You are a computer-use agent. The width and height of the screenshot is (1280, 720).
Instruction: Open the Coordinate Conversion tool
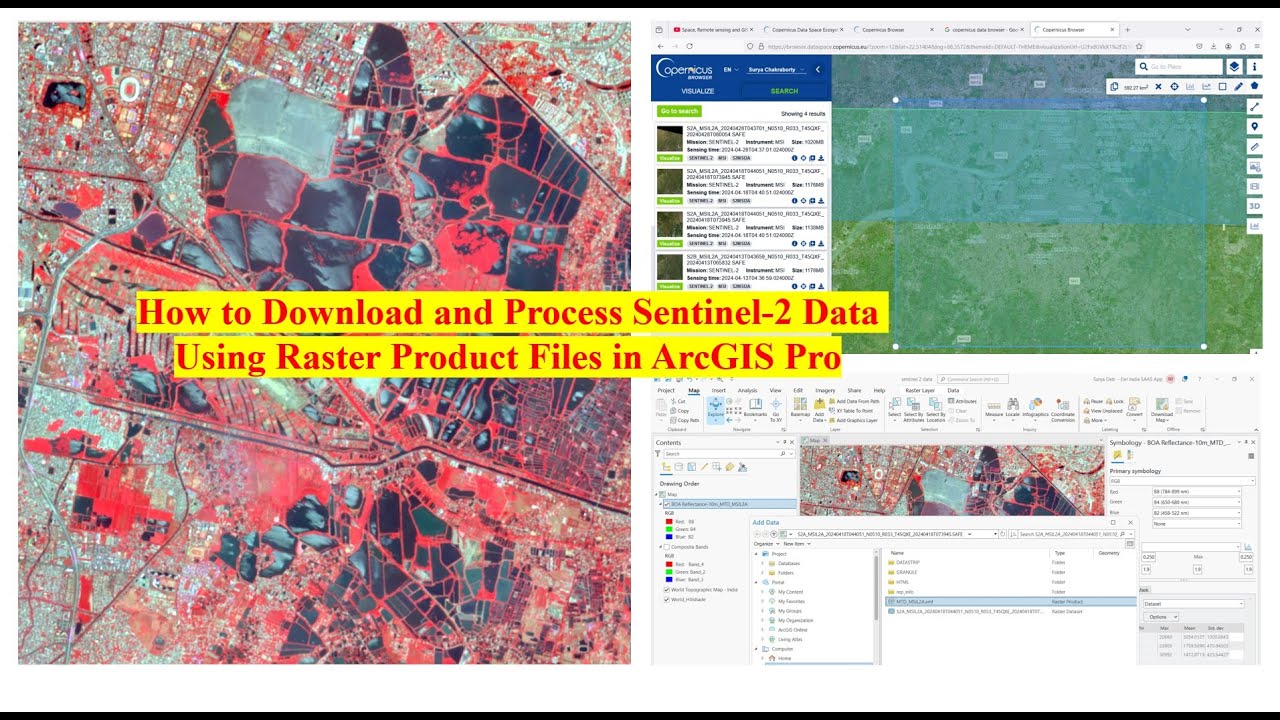tap(1063, 411)
